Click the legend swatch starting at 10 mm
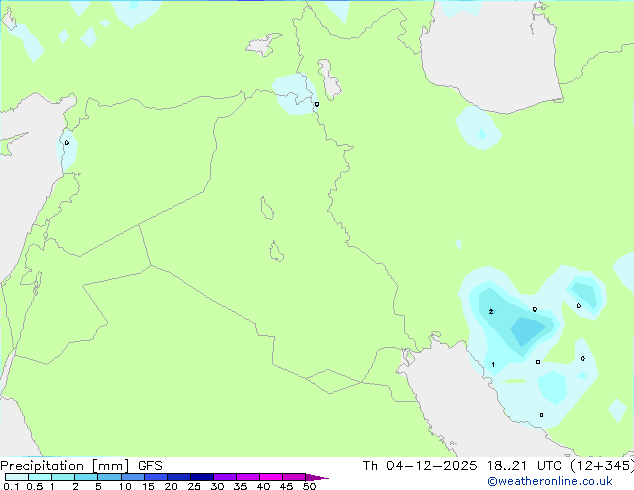Screen dimensions: 634x490 133,477
